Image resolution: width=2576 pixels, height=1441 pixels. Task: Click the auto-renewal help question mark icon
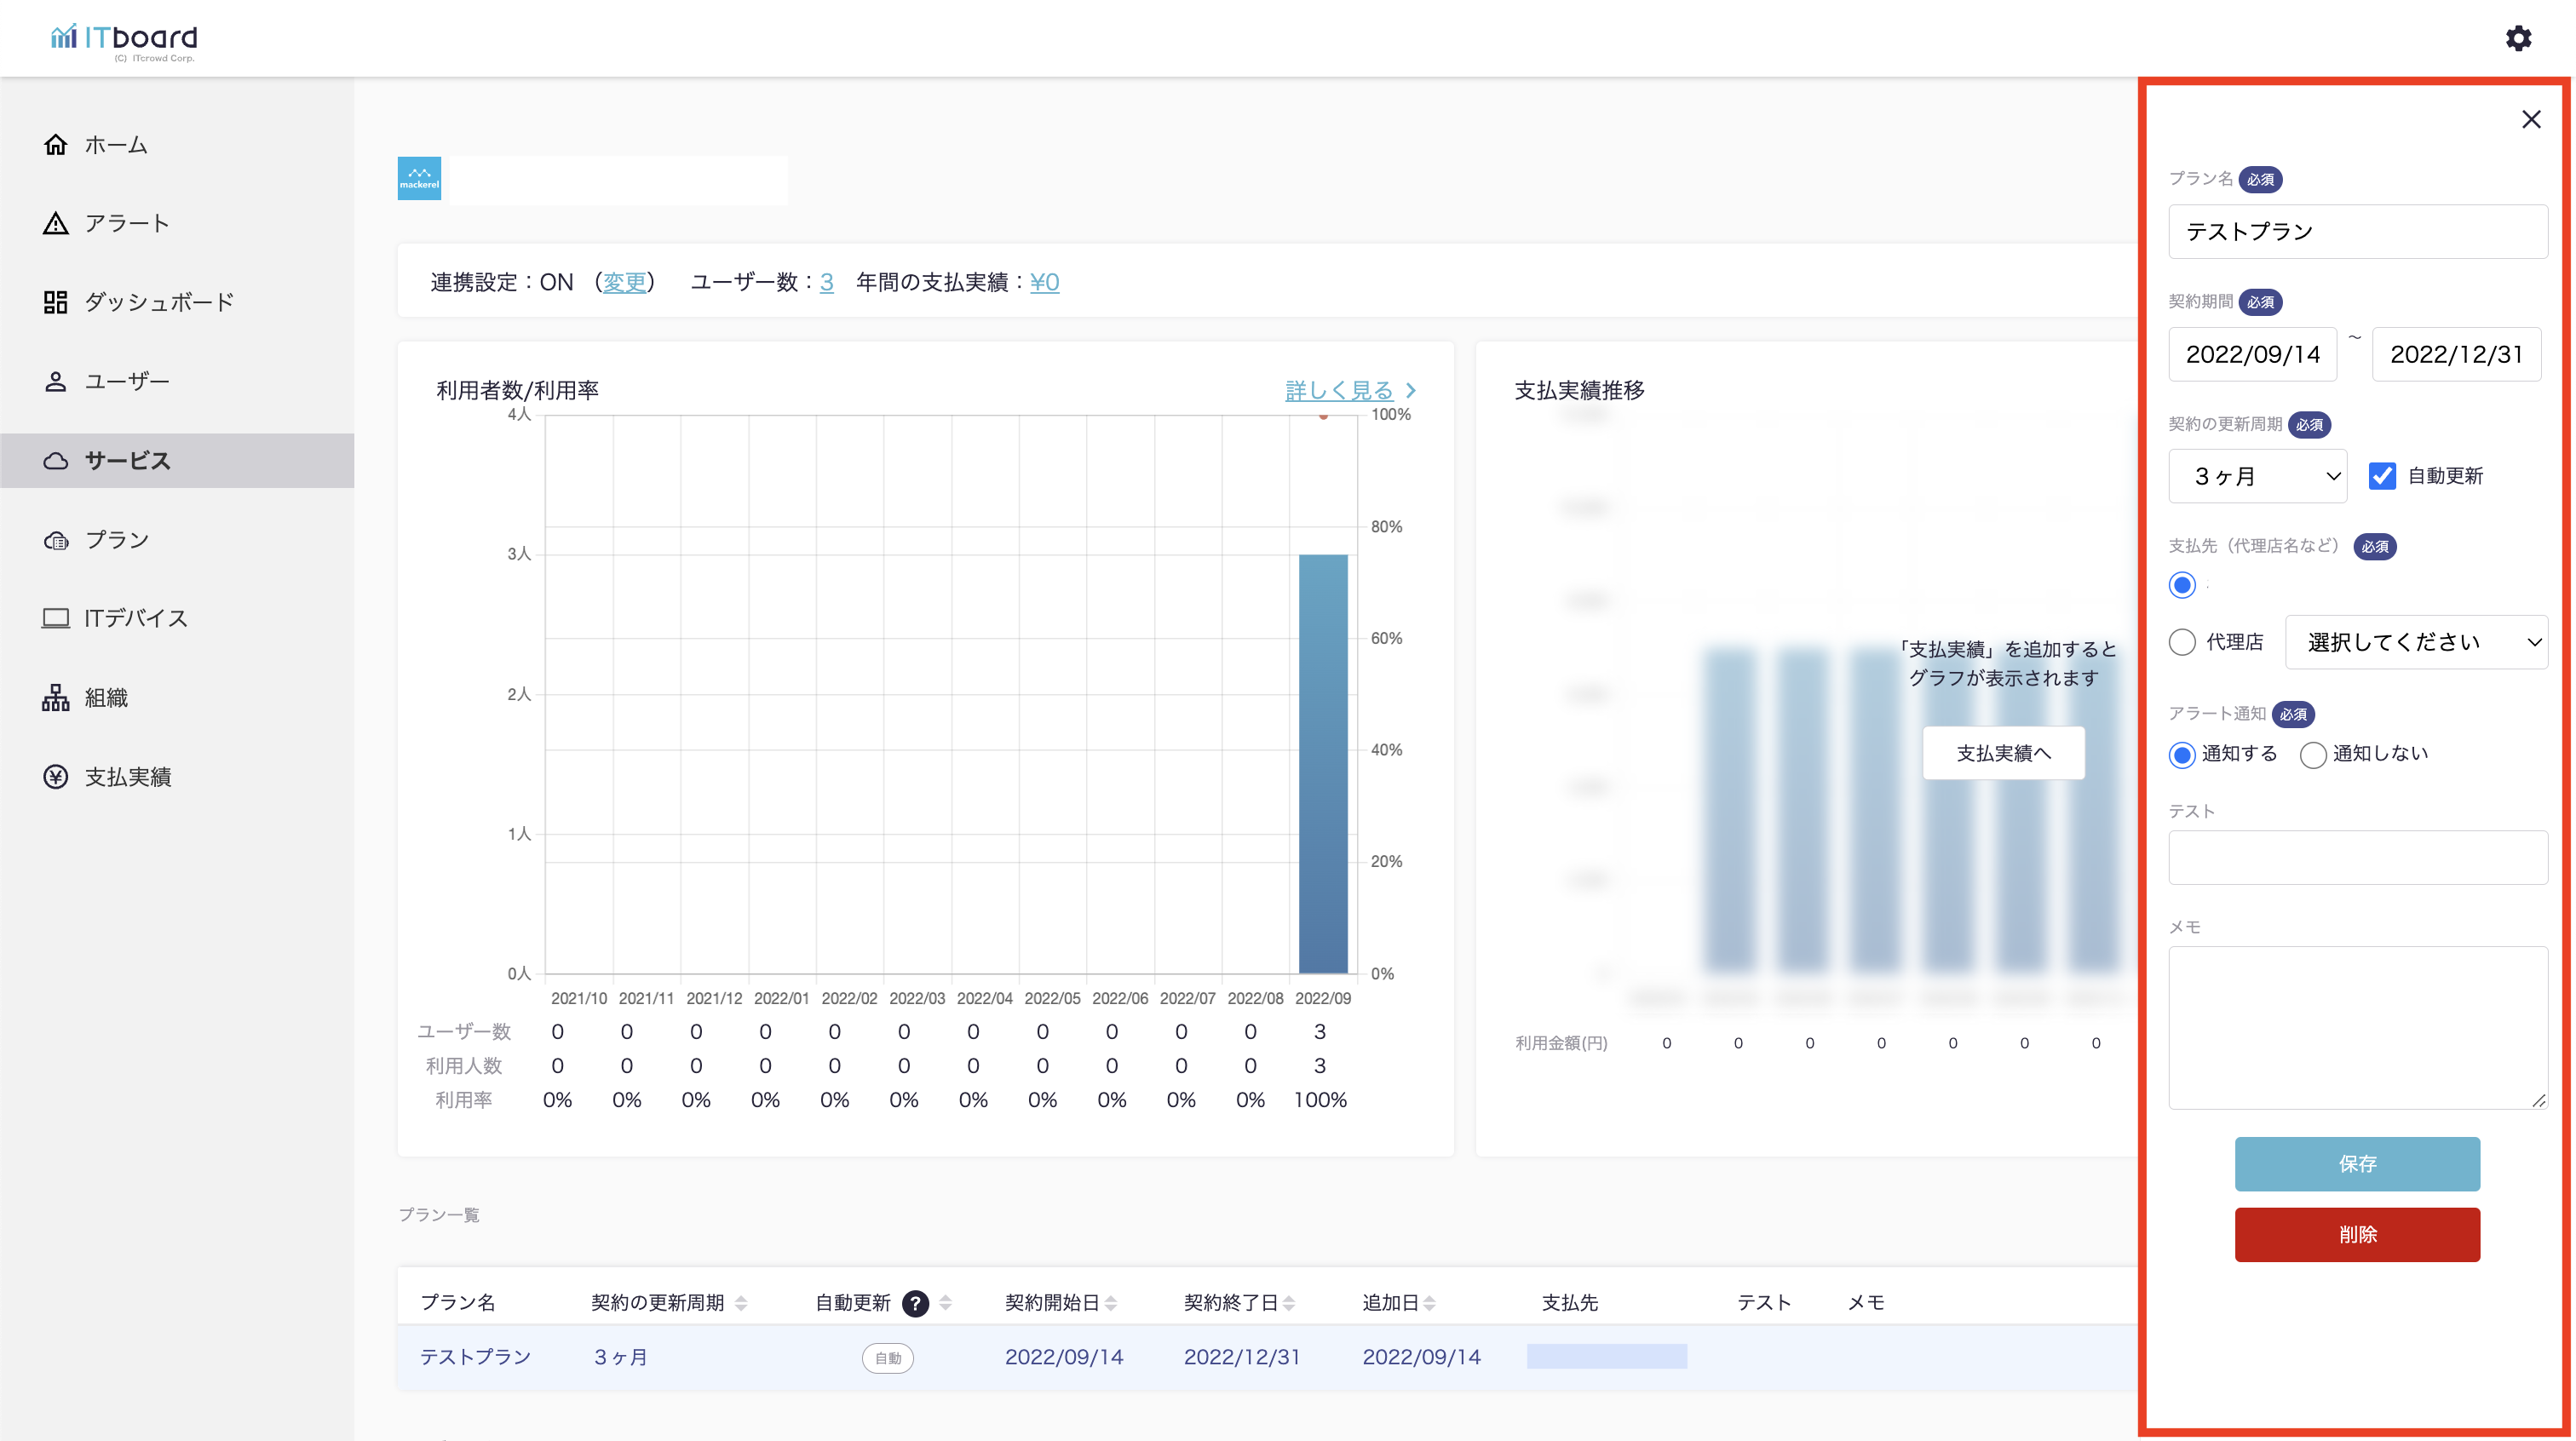914,1303
